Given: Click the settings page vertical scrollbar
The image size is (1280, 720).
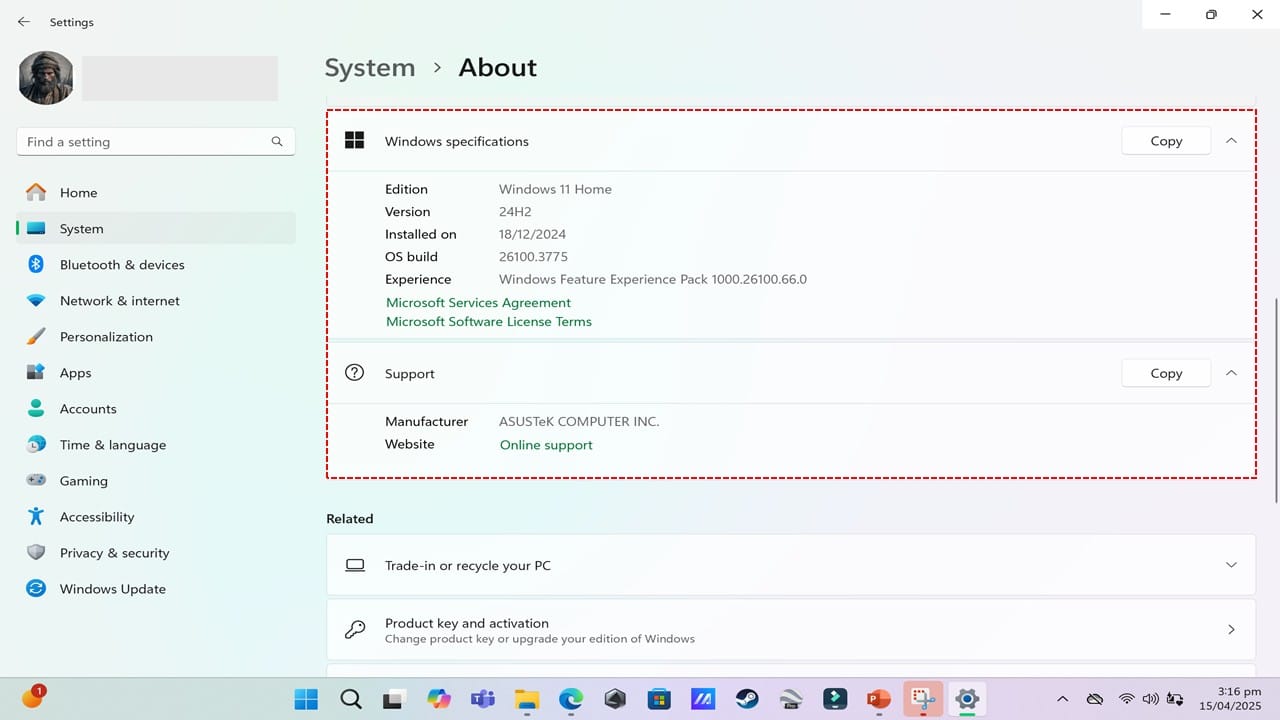Looking at the screenshot, I should [1275, 400].
